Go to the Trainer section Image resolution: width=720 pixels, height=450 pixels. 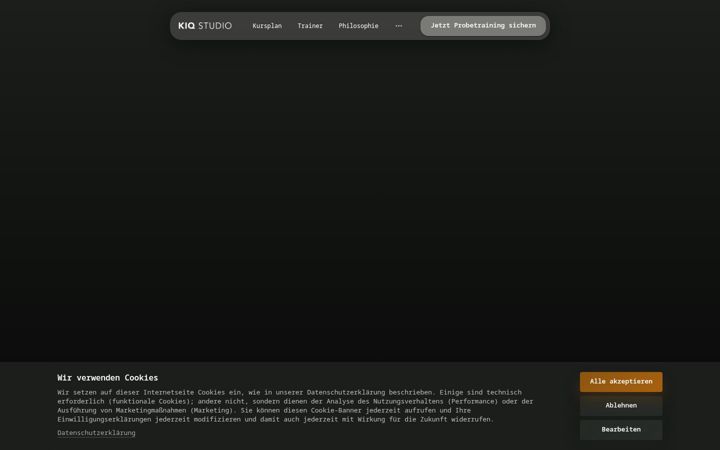coord(310,26)
